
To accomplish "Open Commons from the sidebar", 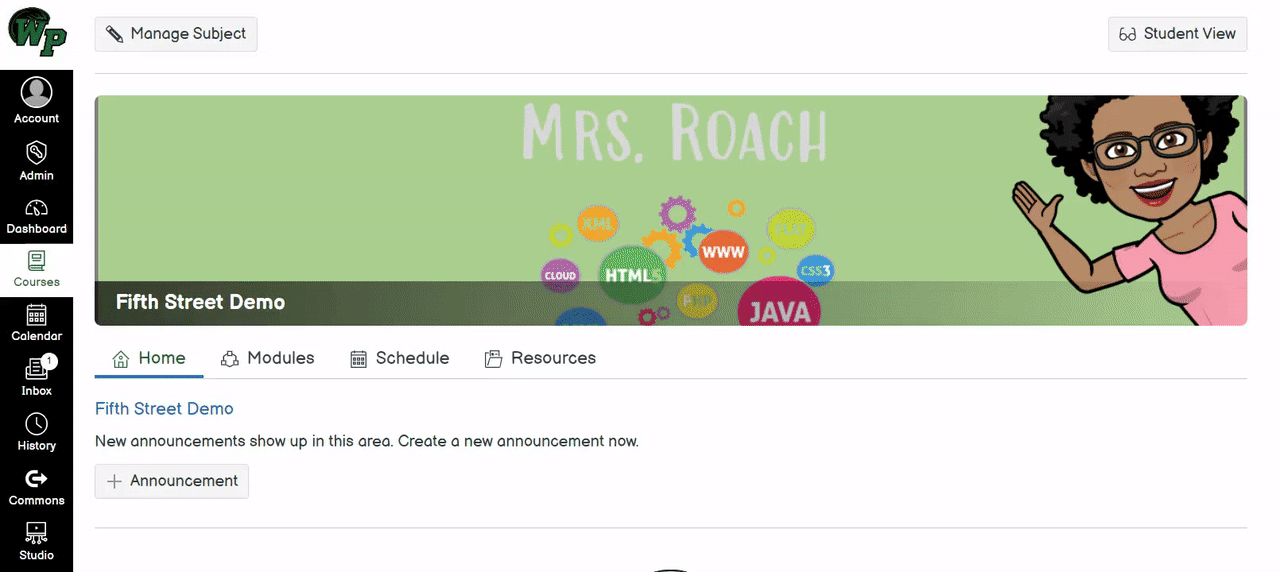I will point(37,487).
